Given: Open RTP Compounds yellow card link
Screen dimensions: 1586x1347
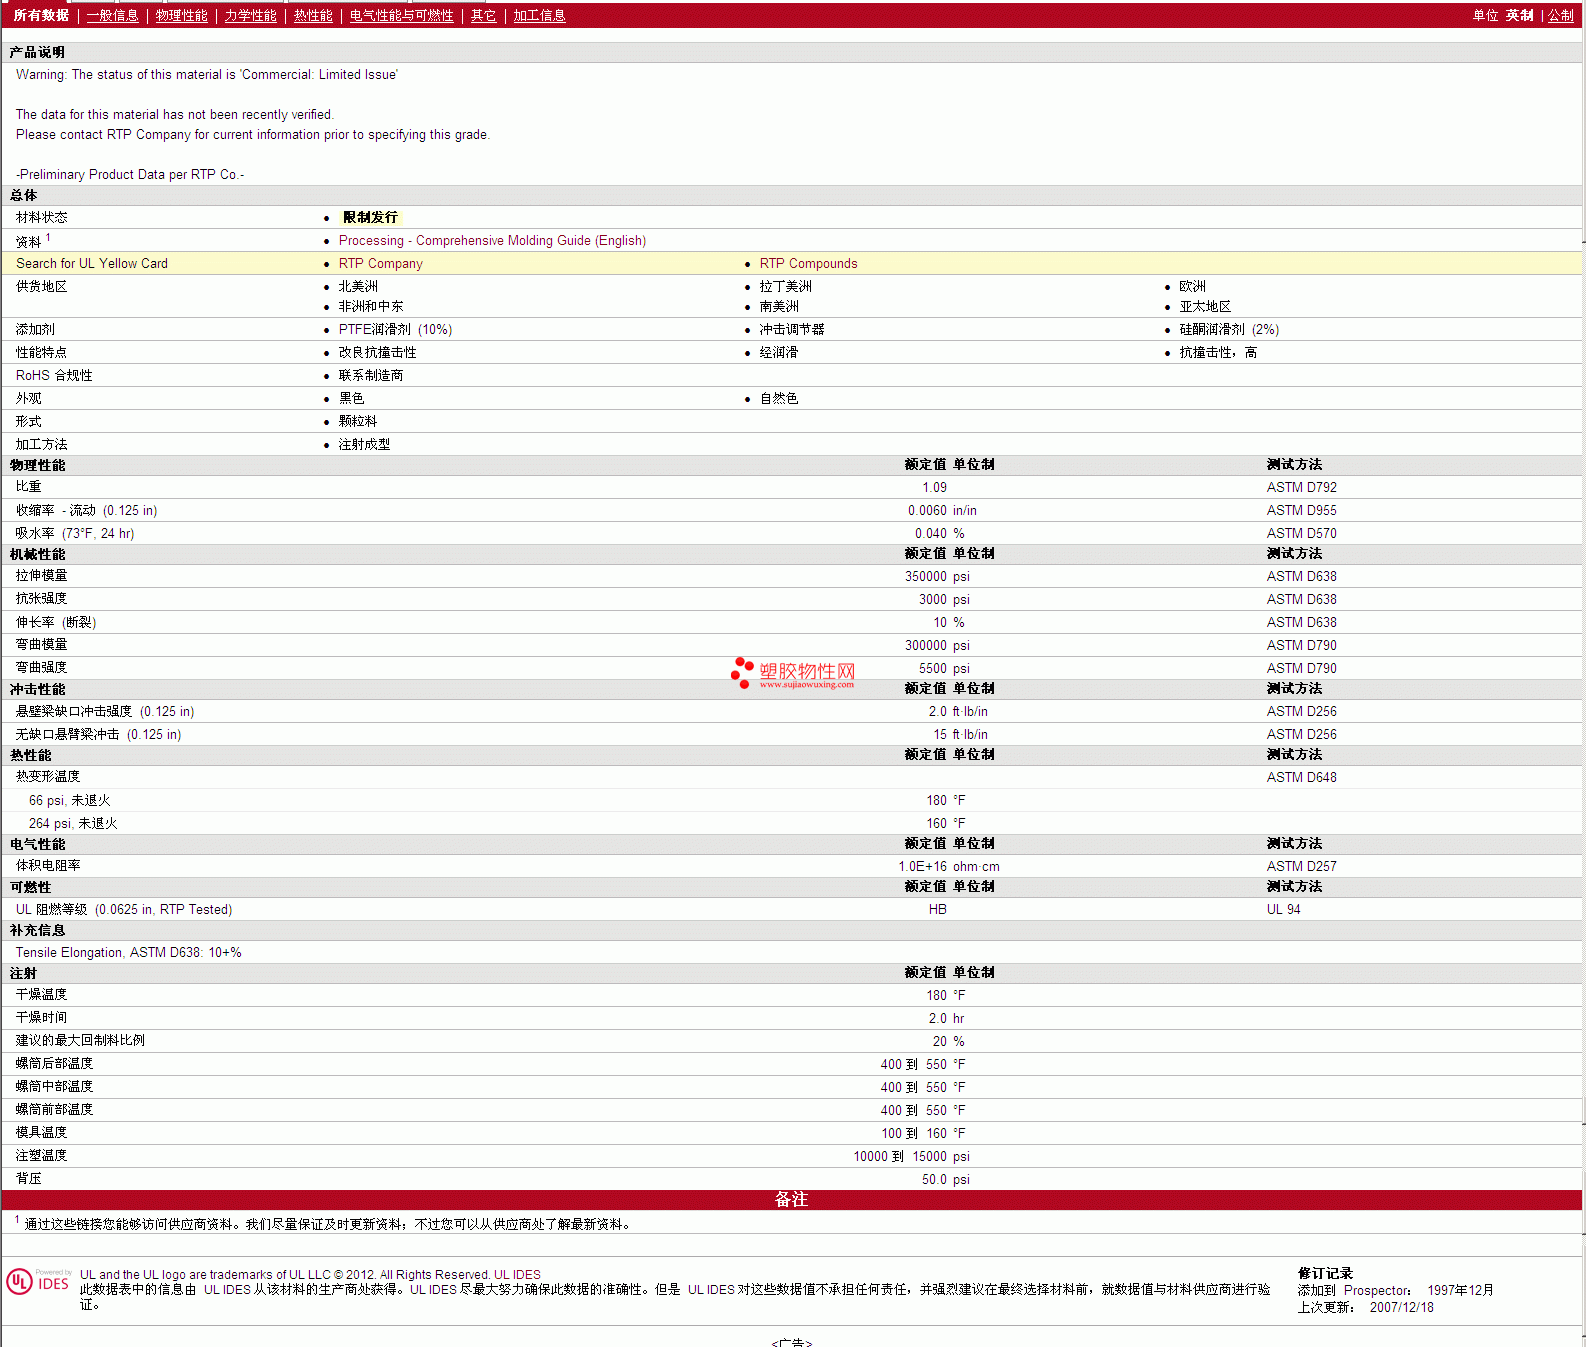Looking at the screenshot, I should pyautogui.click(x=808, y=264).
